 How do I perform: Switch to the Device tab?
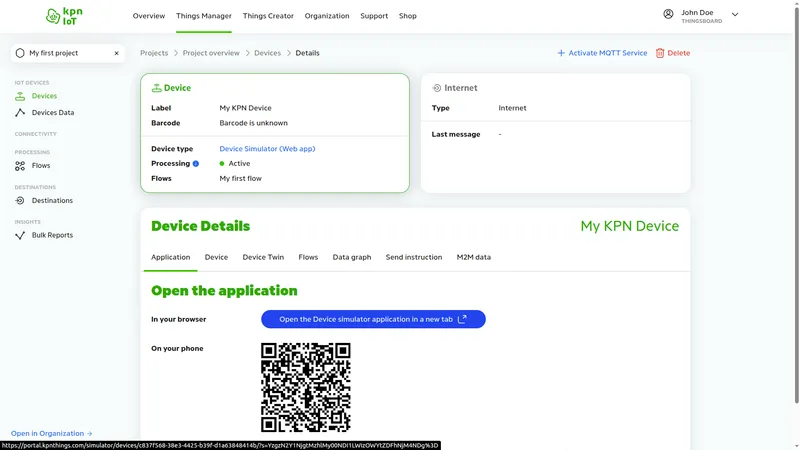(x=216, y=257)
